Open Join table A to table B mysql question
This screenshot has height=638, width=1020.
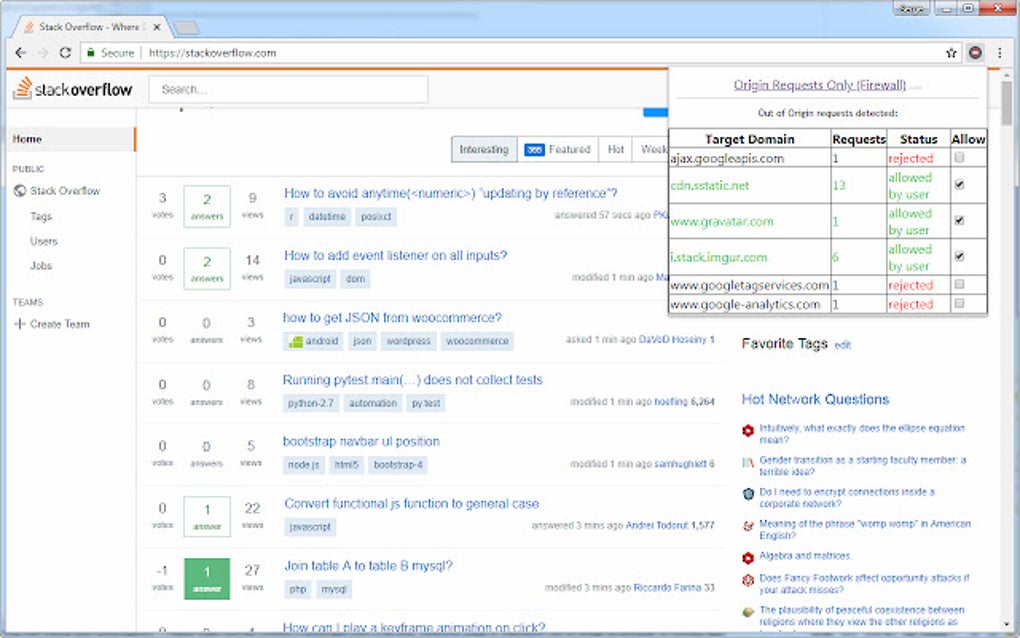point(368,566)
